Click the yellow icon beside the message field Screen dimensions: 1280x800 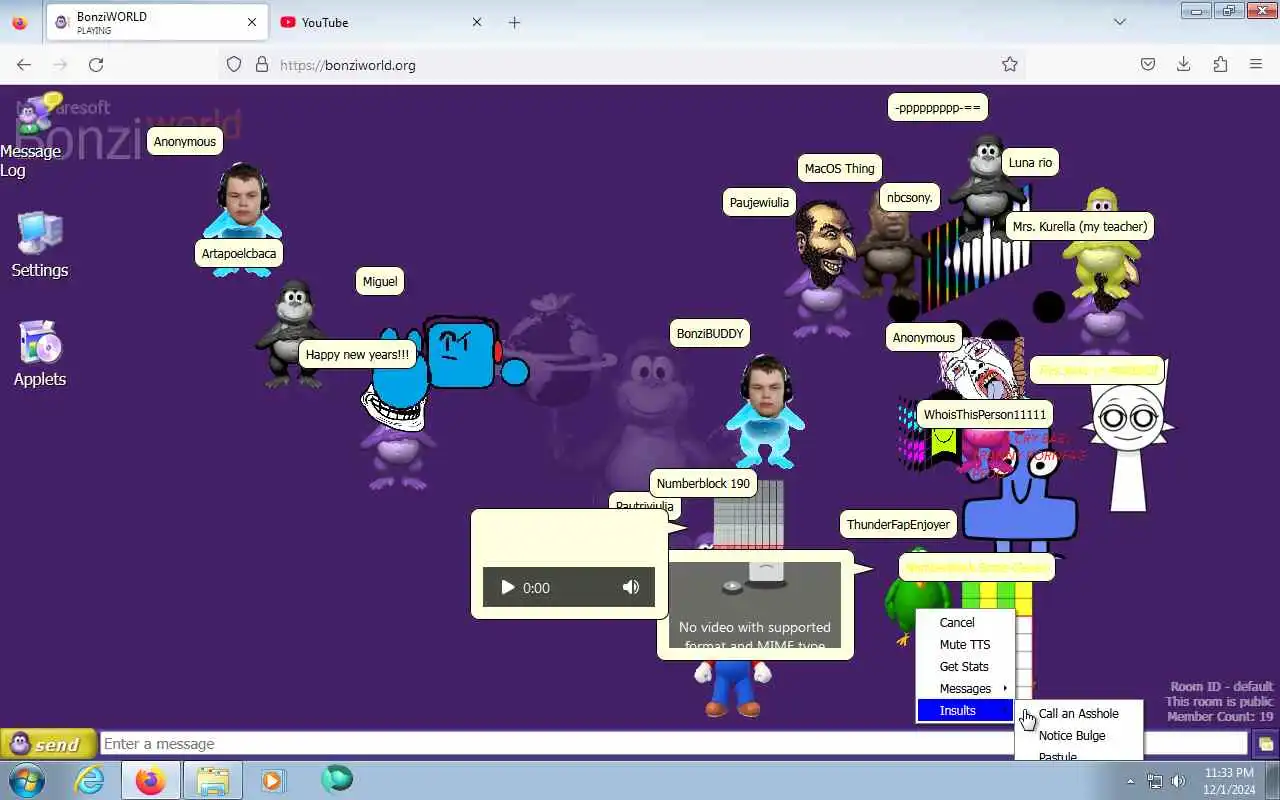pyautogui.click(x=1265, y=744)
